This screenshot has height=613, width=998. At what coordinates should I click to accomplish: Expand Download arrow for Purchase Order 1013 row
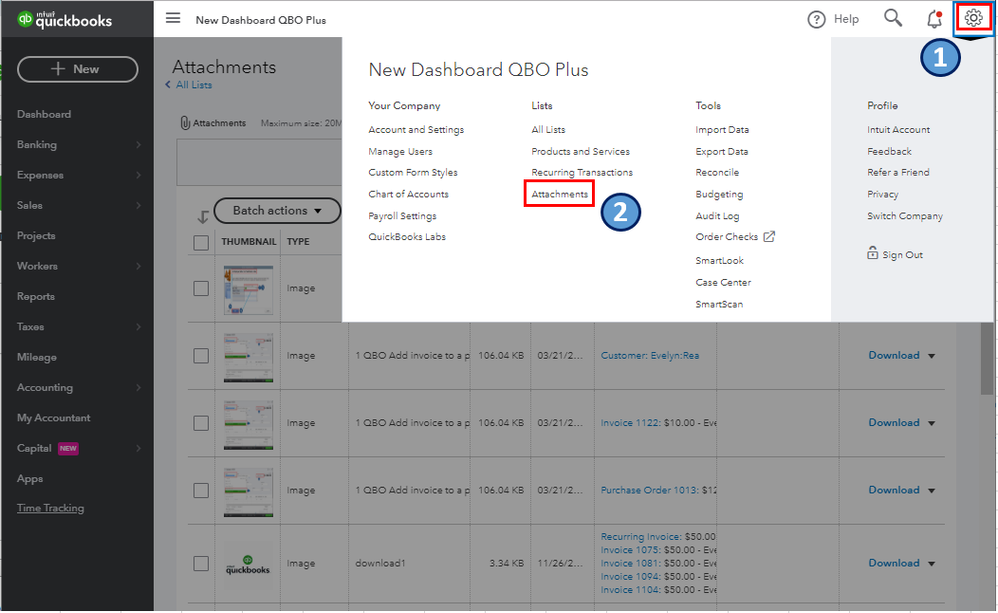[x=931, y=491]
